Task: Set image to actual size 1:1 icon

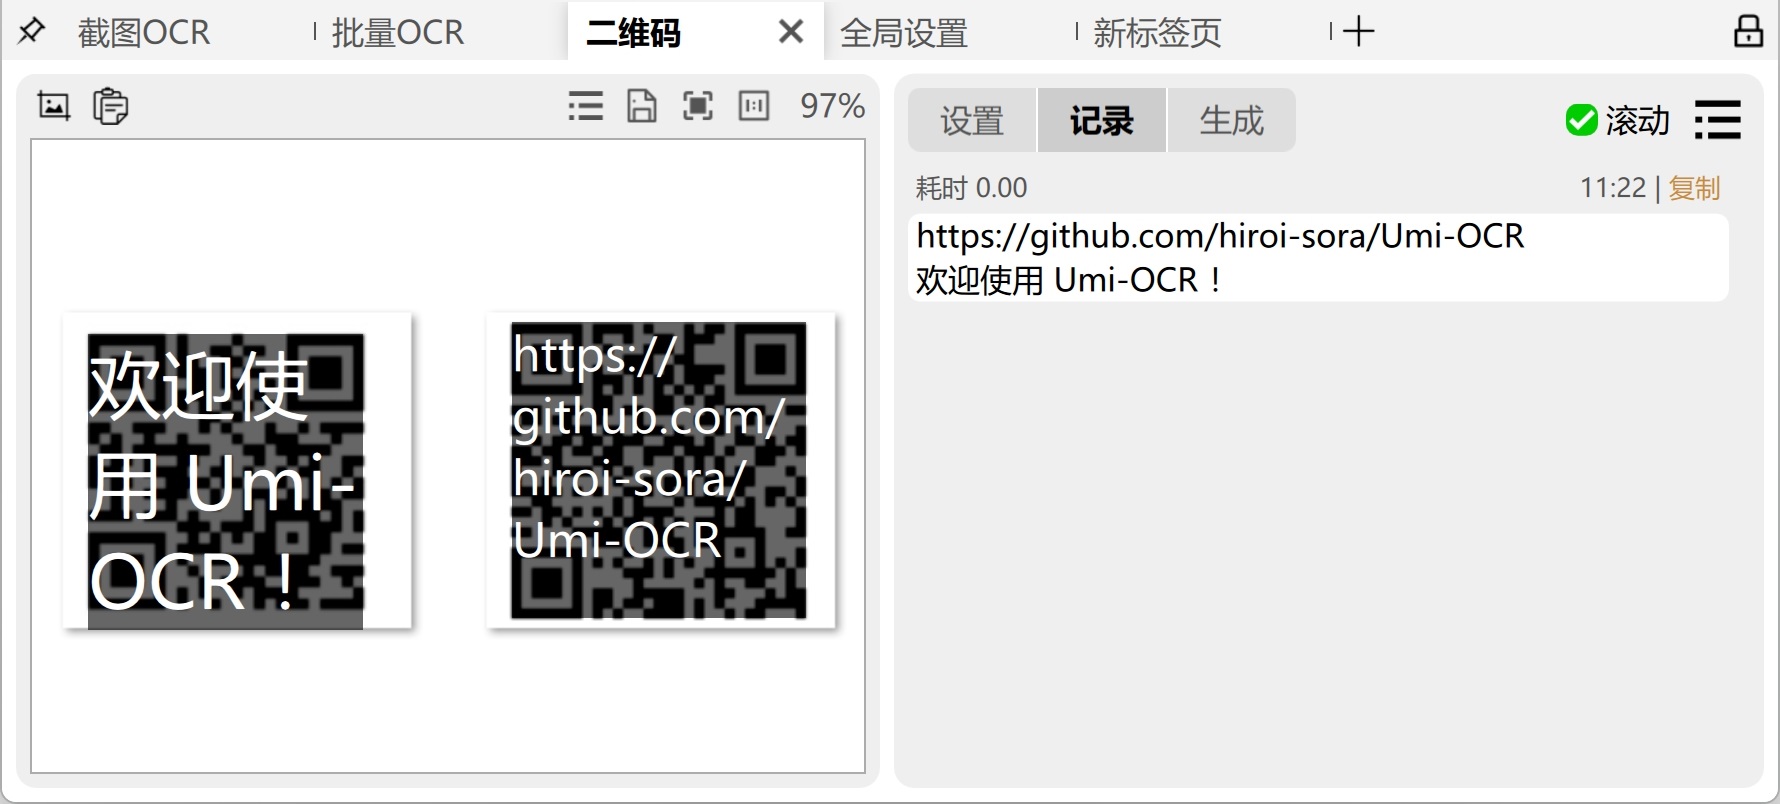Action: pyautogui.click(x=754, y=106)
